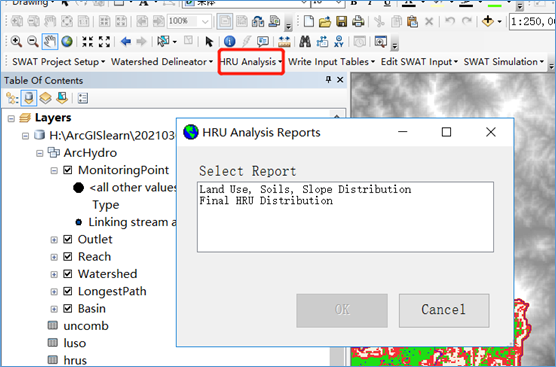
Task: Pick the Select Elements black arrow tool
Action: (x=209, y=42)
